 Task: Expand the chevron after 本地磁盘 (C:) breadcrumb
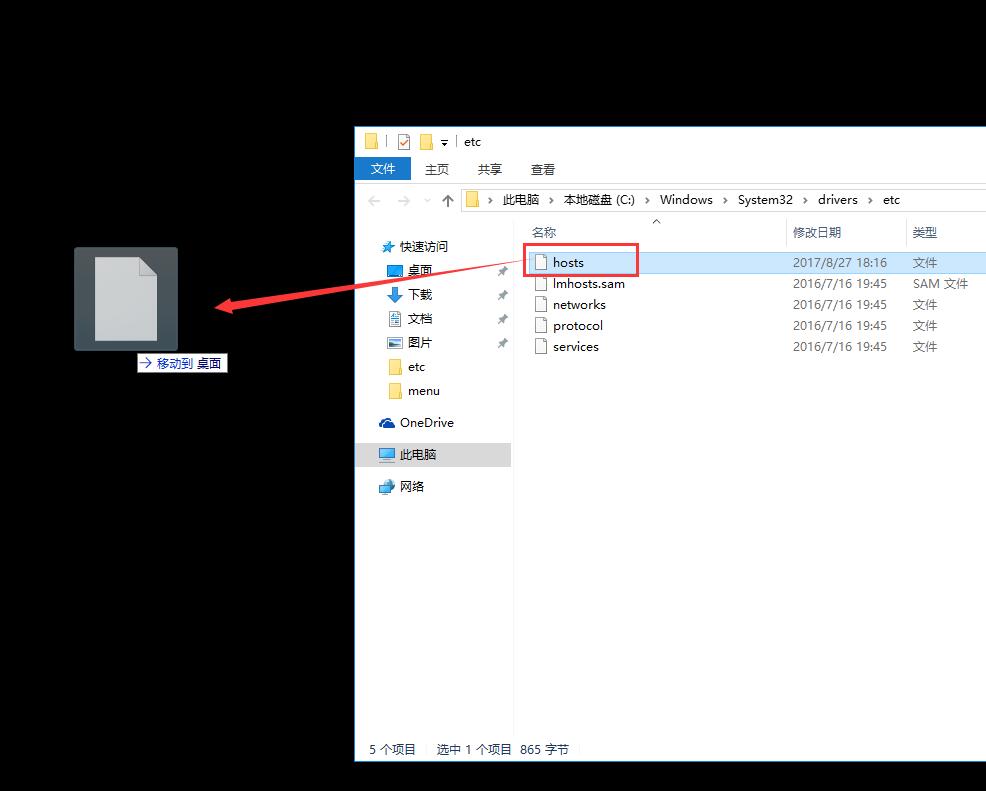click(x=647, y=200)
